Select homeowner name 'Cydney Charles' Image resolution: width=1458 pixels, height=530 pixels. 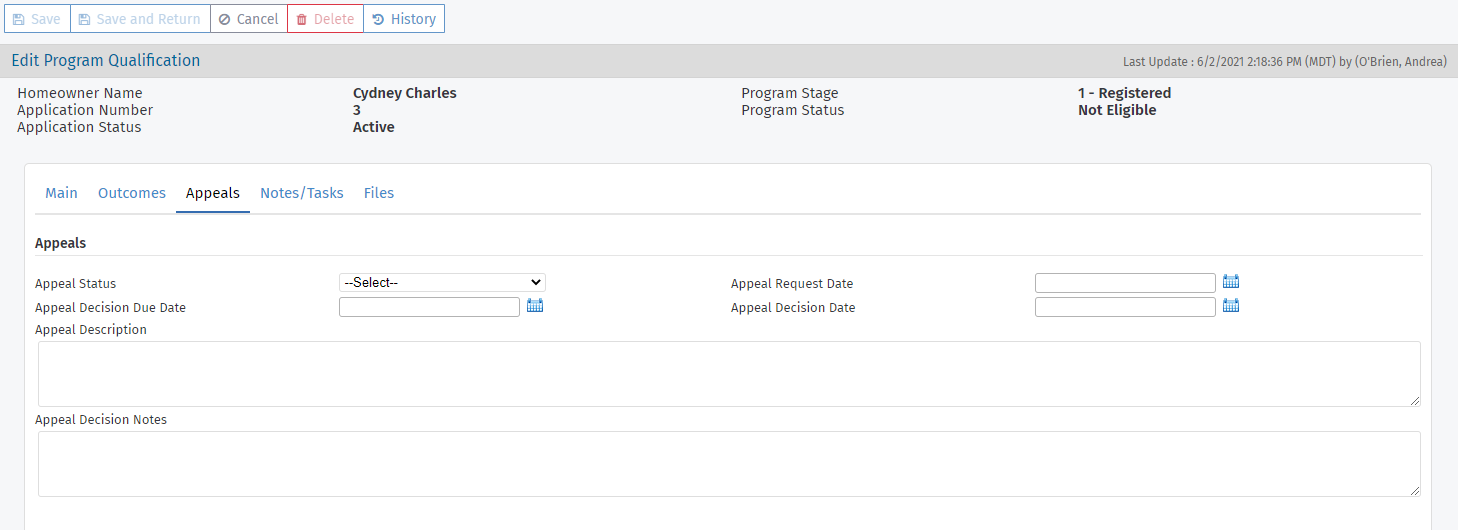coord(405,93)
